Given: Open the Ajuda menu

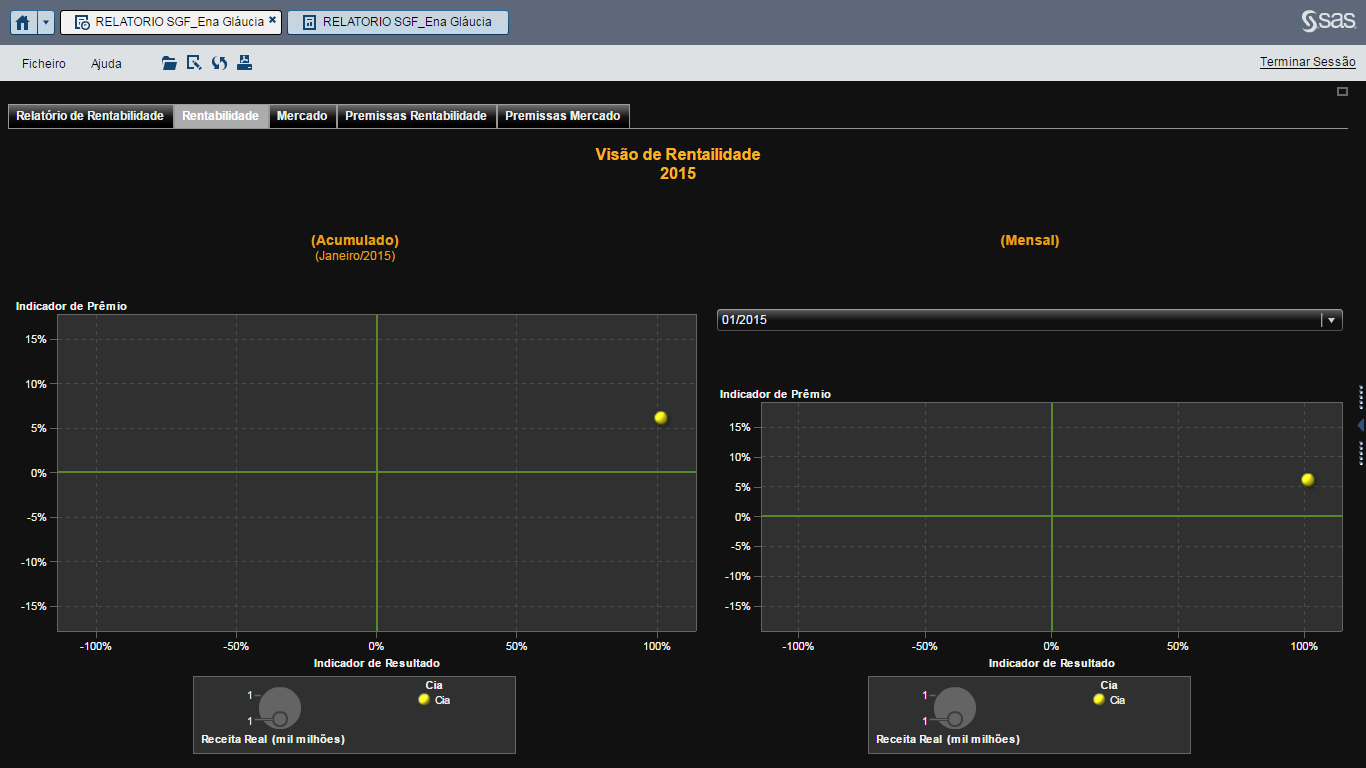Looking at the screenshot, I should 106,63.
